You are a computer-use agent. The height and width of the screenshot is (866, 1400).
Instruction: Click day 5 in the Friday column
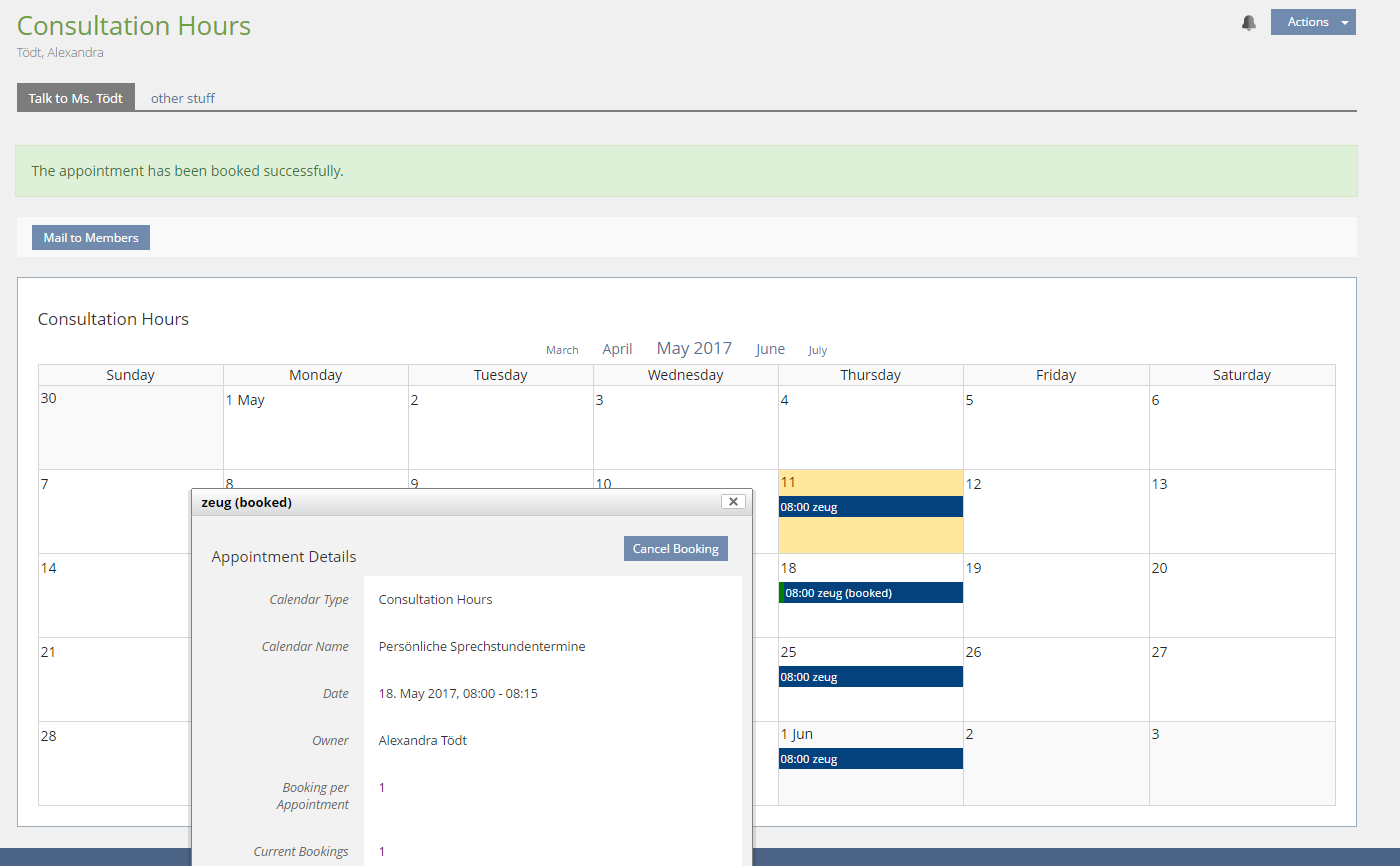[x=1055, y=427]
